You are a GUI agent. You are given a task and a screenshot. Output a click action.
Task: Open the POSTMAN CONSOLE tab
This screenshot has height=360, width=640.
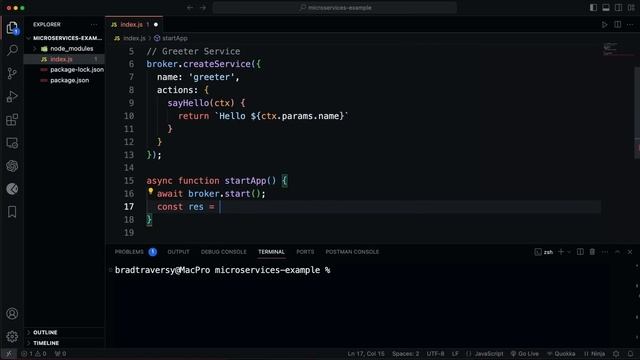[x=352, y=252]
